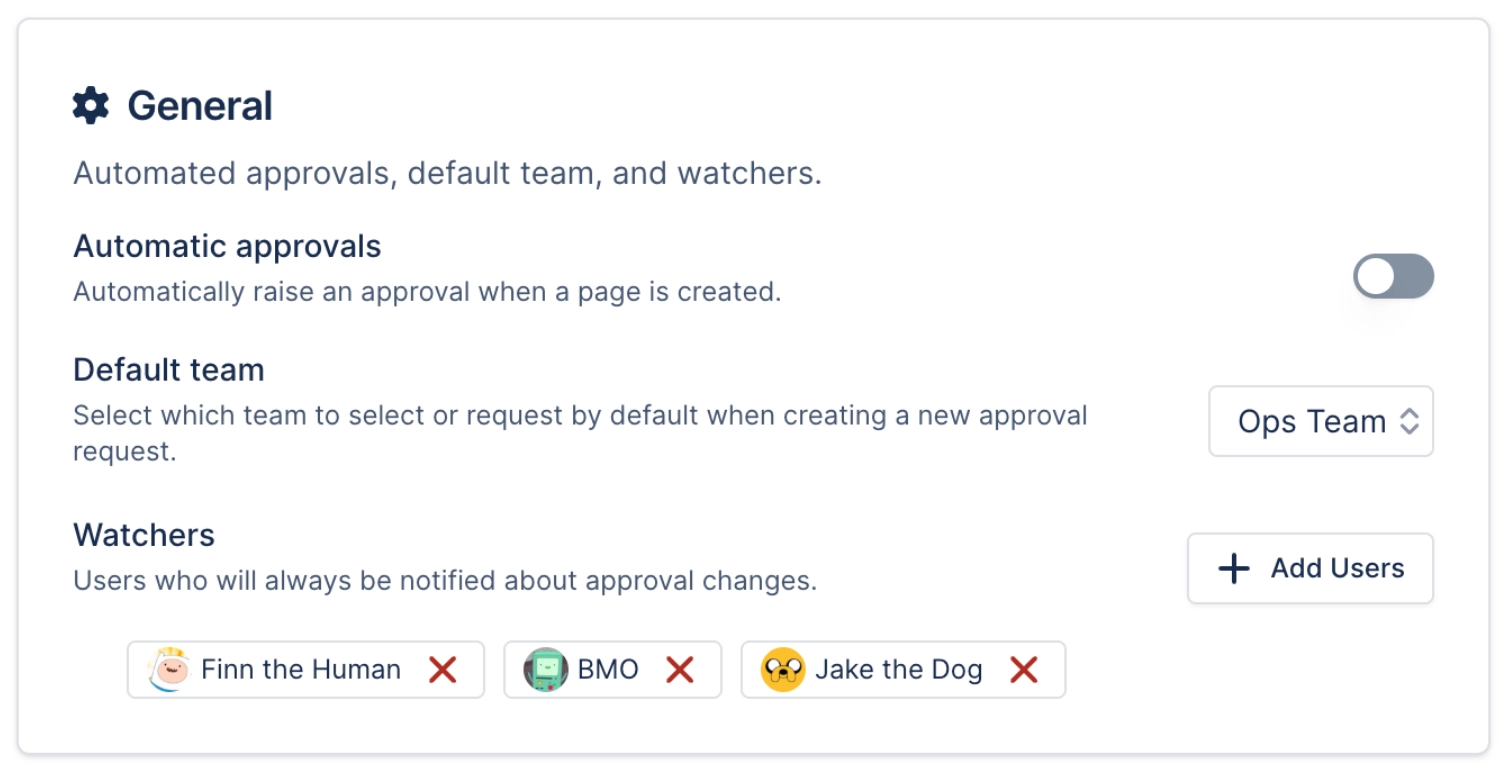Click the General section heading
This screenshot has height=770, width=1510.
pos(199,104)
